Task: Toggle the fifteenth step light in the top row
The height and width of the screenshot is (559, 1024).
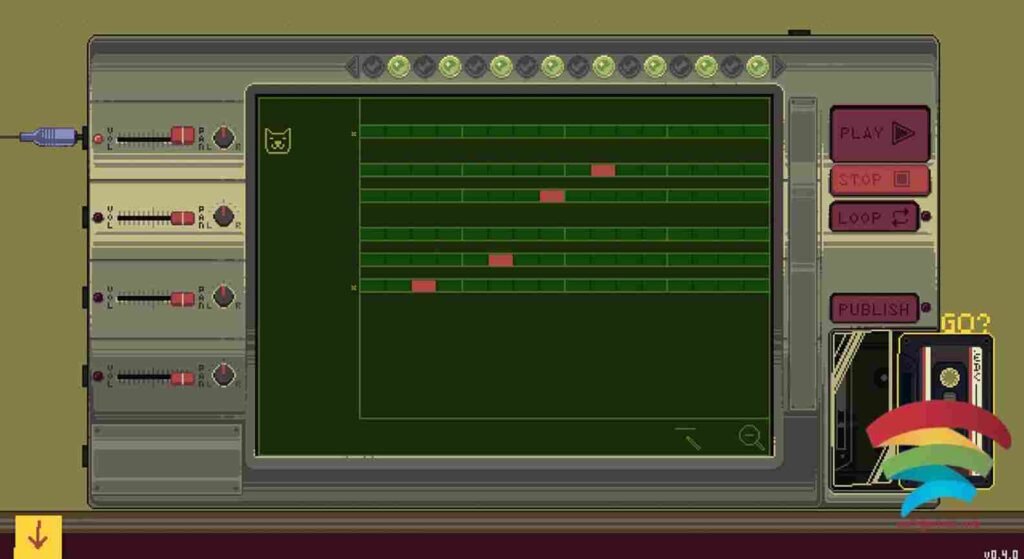Action: (x=731, y=67)
